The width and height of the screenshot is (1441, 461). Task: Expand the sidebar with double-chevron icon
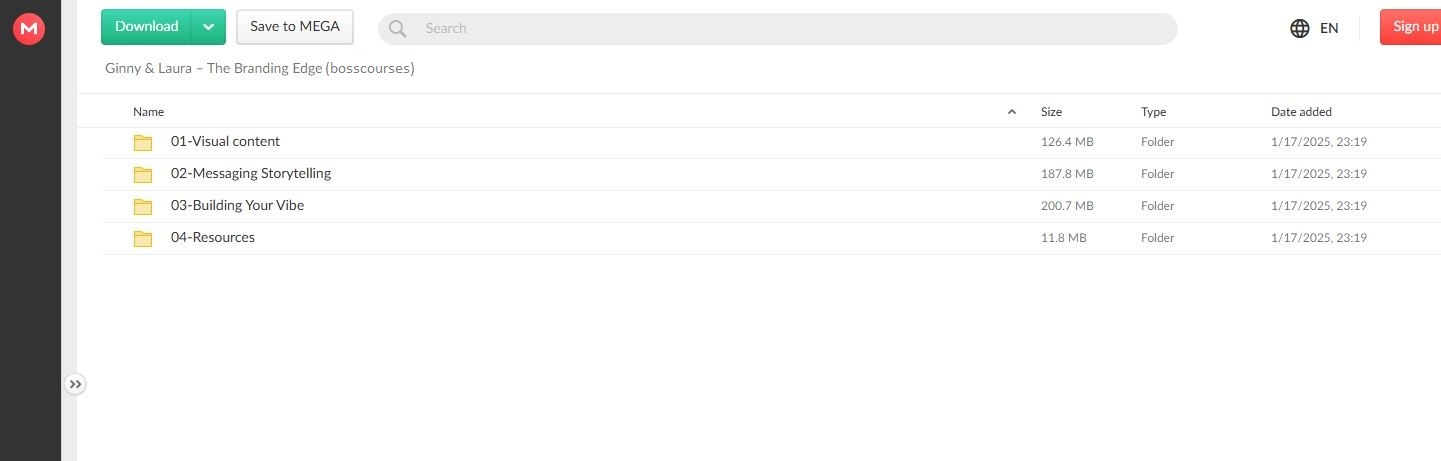pos(76,384)
